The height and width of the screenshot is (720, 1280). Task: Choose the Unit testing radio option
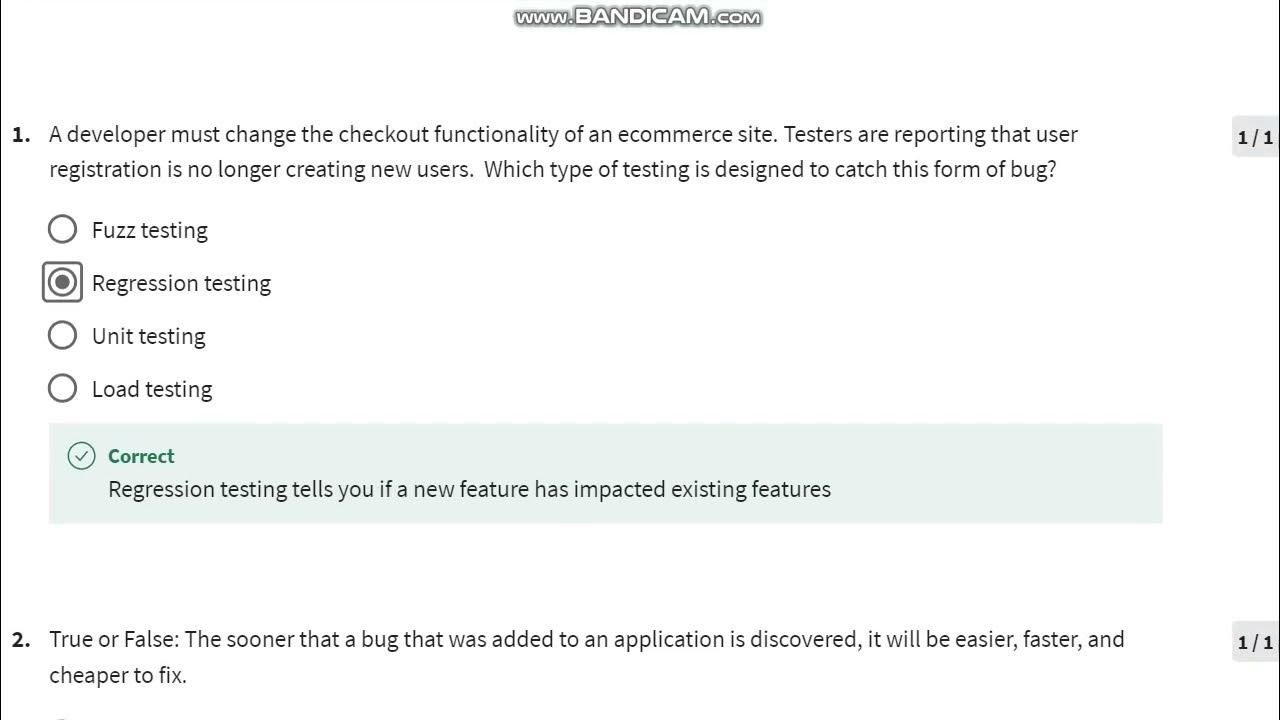[x=62, y=336]
